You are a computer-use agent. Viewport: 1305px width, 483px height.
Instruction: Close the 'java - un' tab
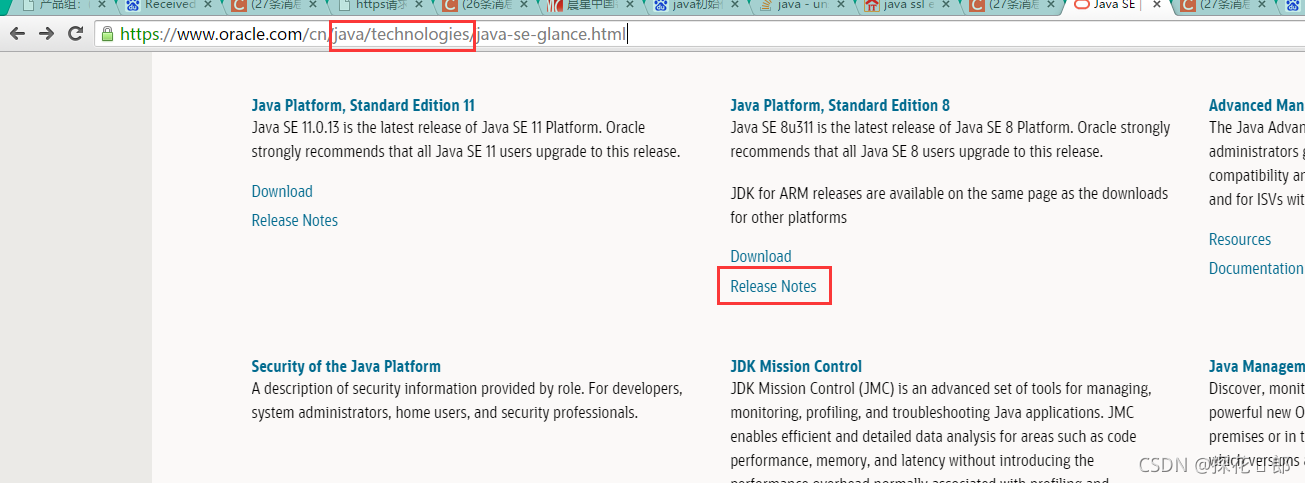tap(841, 5)
